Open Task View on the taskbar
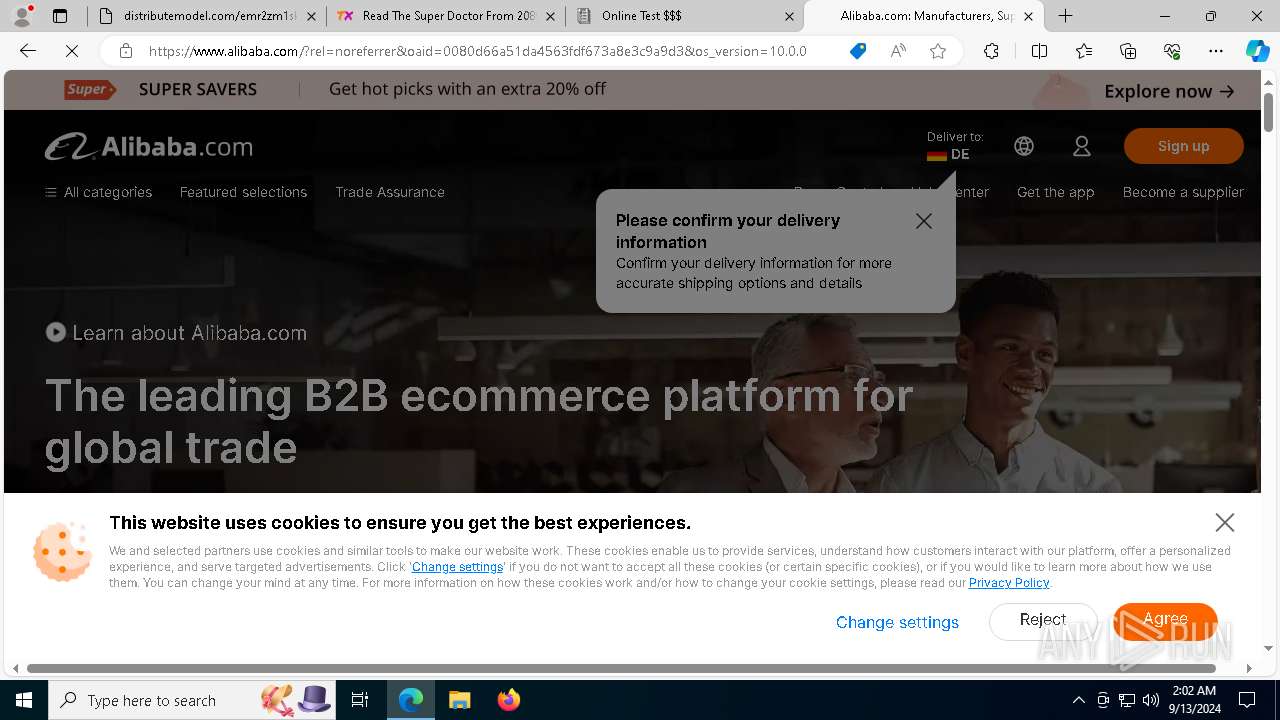Image resolution: width=1280 pixels, height=720 pixels. [x=360, y=700]
